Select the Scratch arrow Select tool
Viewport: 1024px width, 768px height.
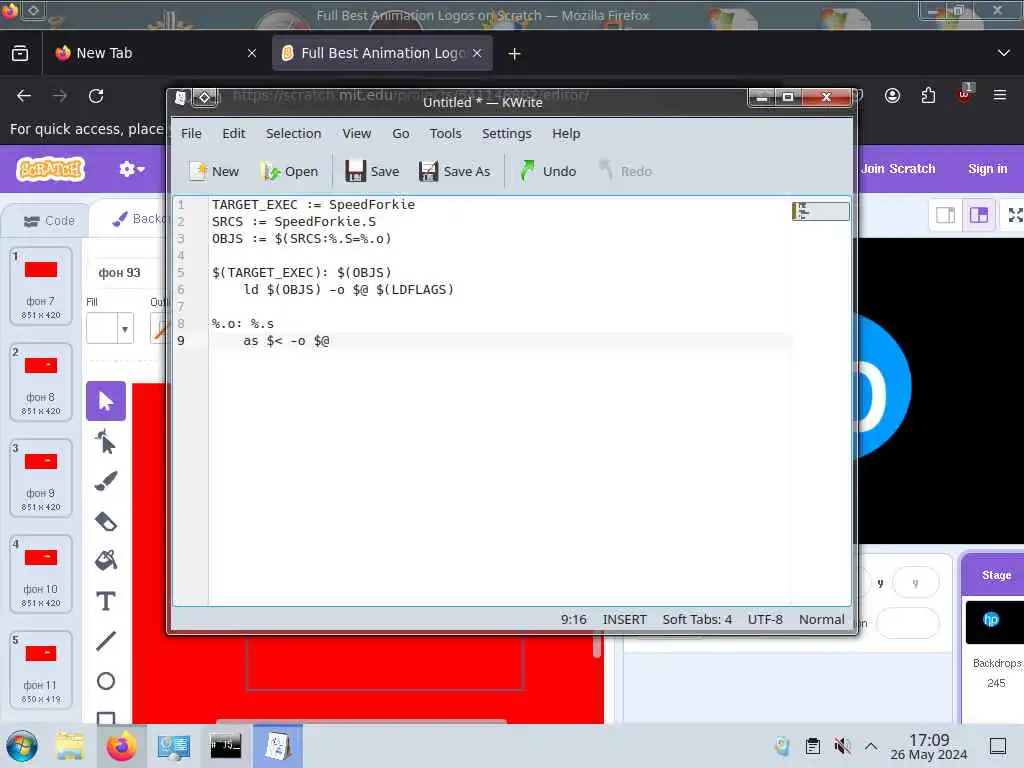click(x=106, y=400)
